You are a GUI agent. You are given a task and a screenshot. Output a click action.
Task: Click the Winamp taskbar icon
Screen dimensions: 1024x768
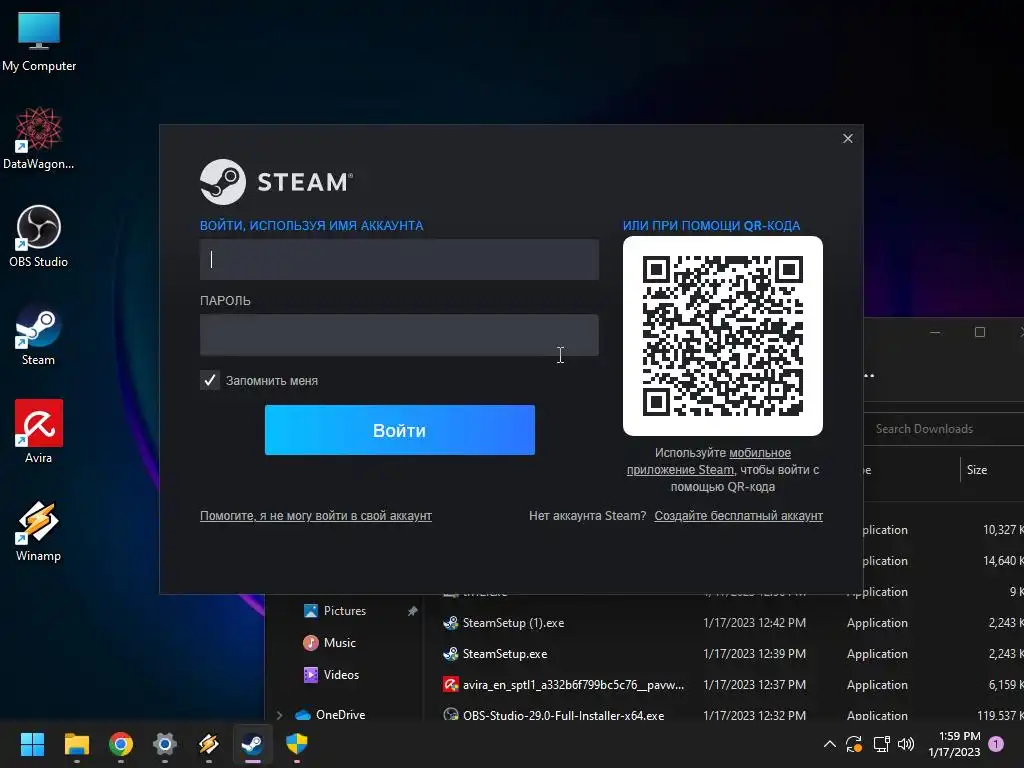click(x=208, y=744)
